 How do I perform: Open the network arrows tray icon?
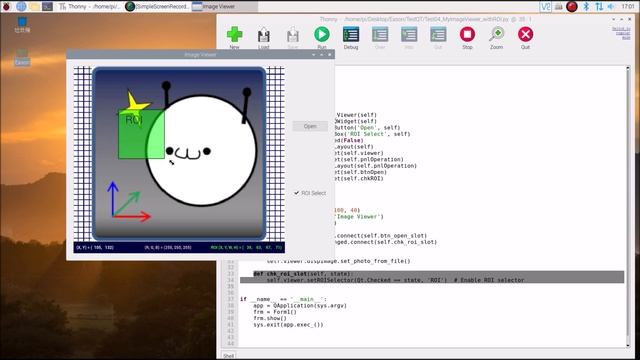[599, 6]
